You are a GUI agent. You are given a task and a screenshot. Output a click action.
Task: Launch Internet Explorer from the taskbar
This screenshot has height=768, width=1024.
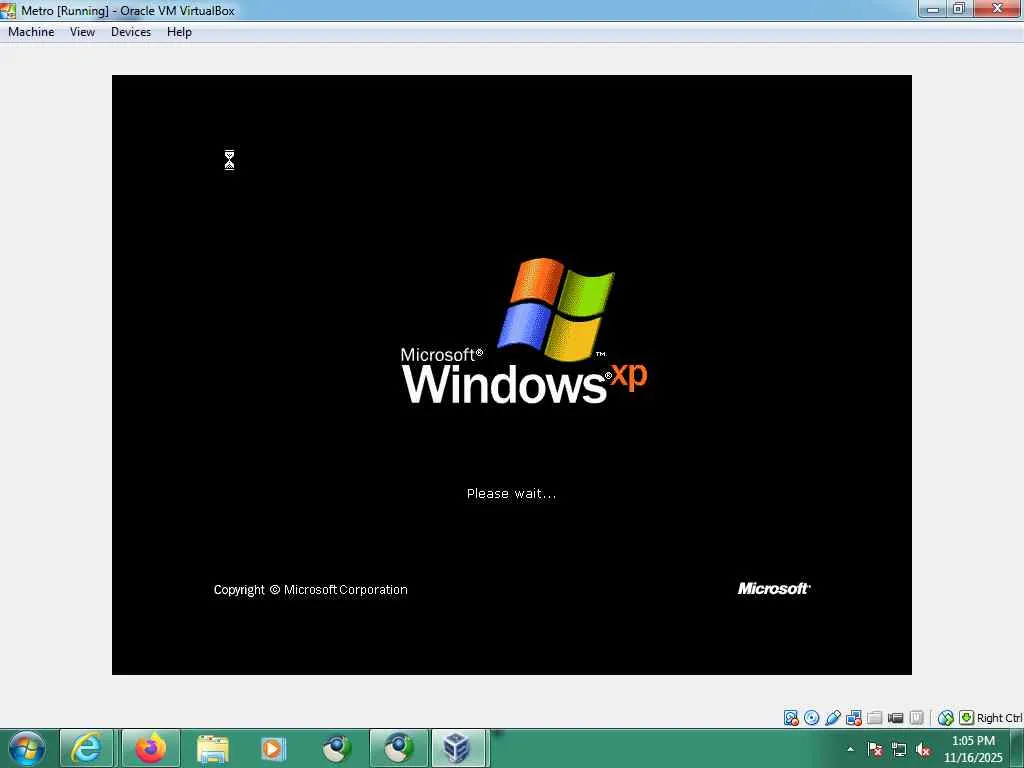pos(86,748)
